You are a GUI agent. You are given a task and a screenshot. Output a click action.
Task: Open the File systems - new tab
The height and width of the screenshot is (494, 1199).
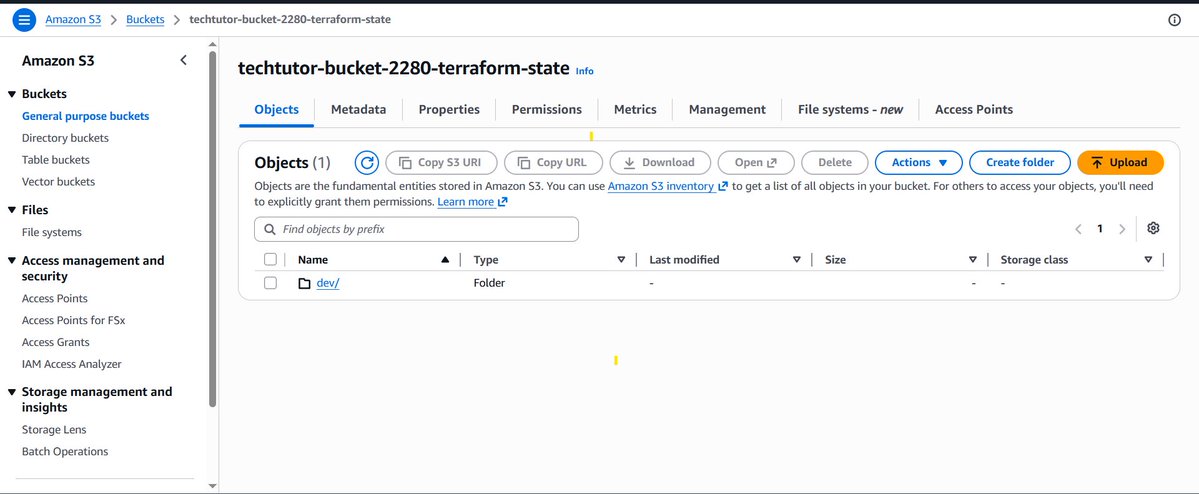[850, 109]
